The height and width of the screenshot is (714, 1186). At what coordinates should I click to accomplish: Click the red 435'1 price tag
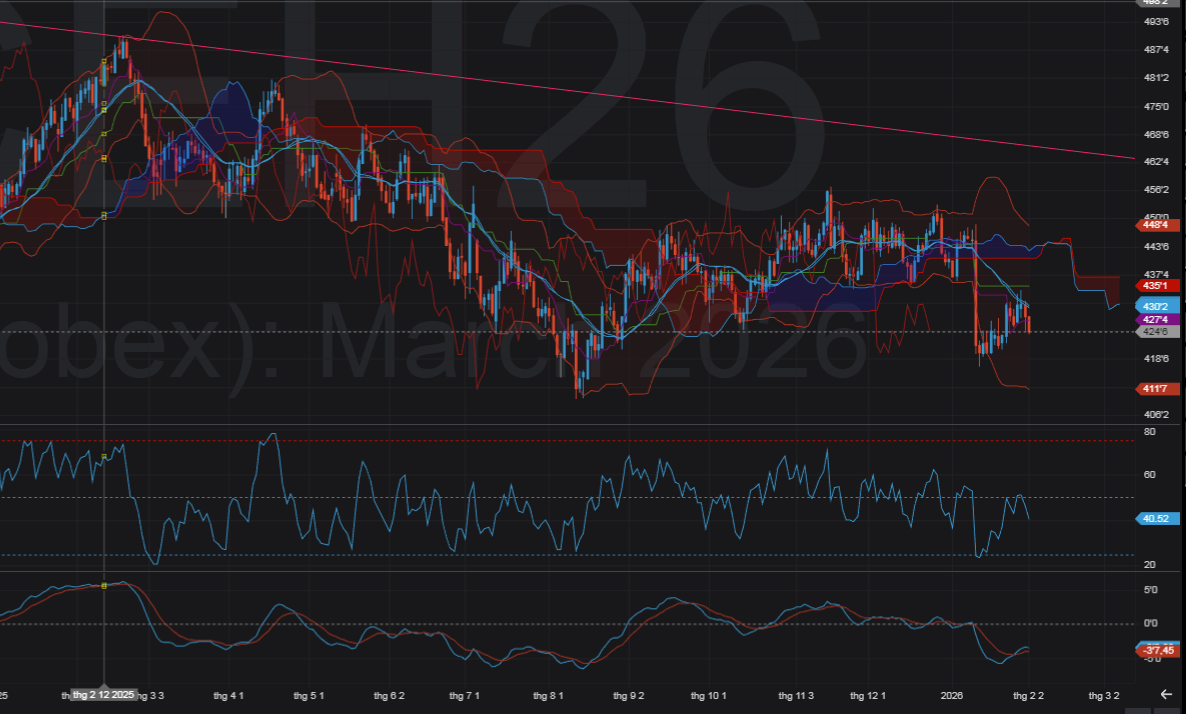click(x=1158, y=285)
